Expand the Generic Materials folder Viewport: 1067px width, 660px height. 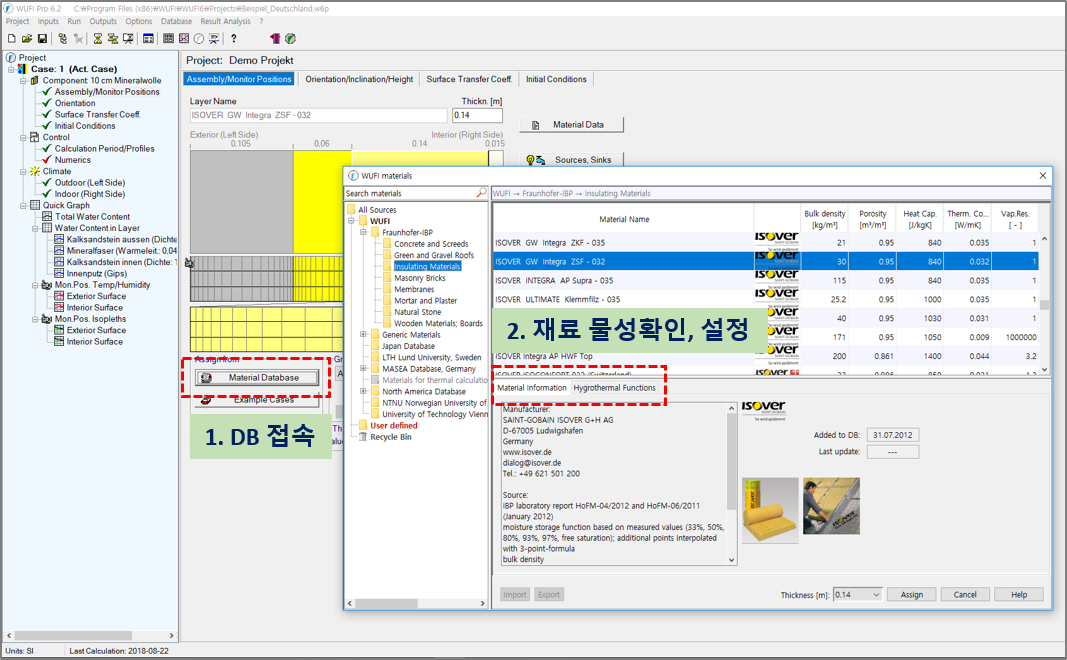364,335
